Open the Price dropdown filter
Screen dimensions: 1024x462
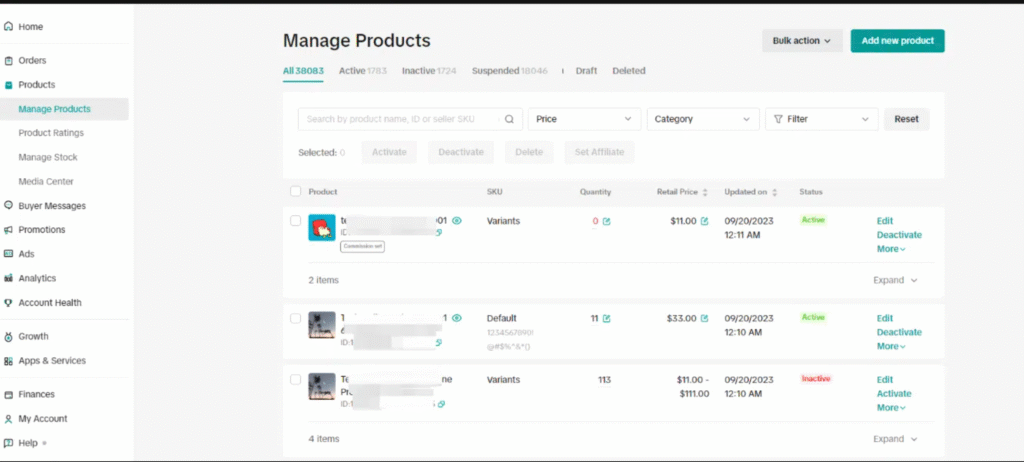click(584, 119)
